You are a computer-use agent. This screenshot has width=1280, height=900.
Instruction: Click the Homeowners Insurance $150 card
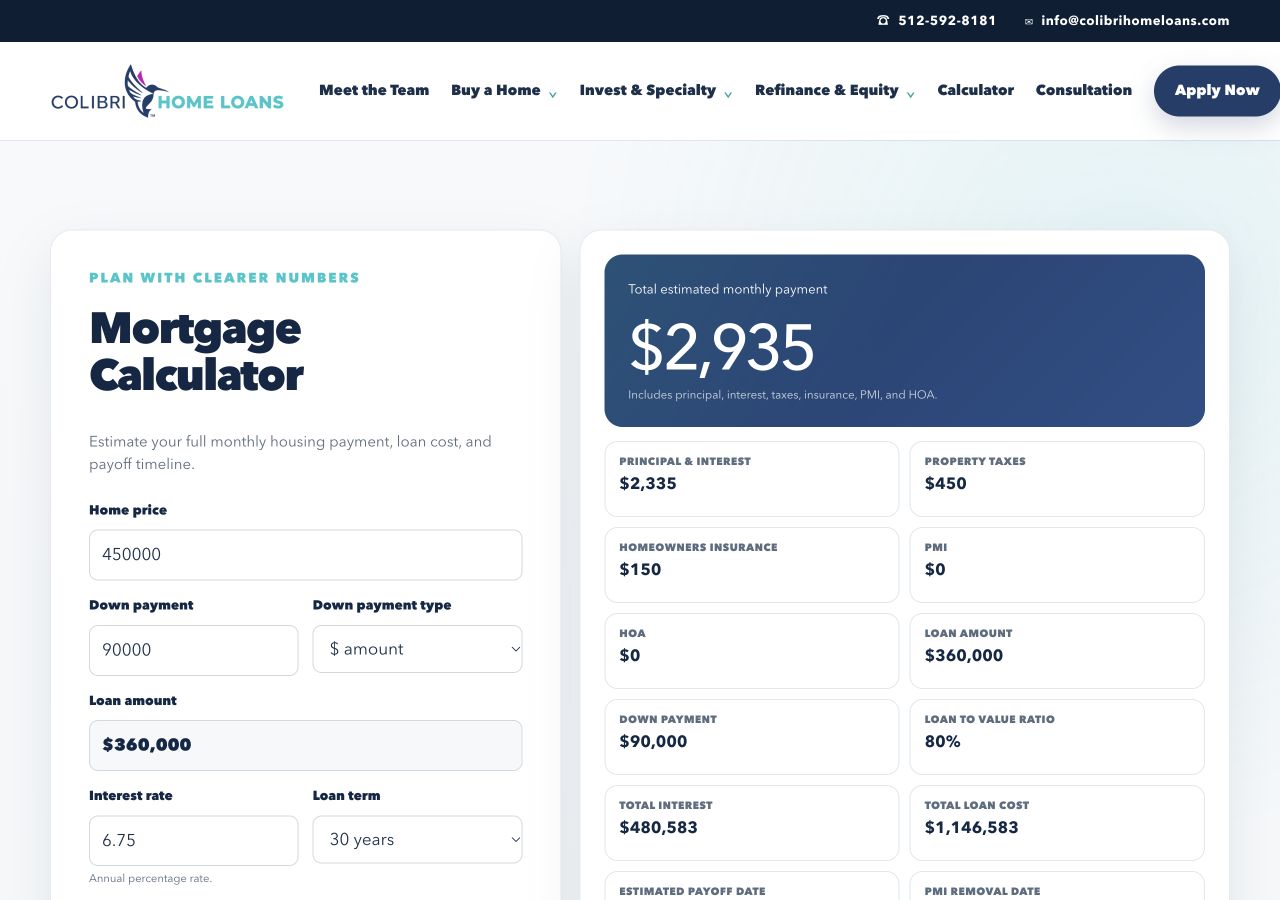click(x=752, y=565)
